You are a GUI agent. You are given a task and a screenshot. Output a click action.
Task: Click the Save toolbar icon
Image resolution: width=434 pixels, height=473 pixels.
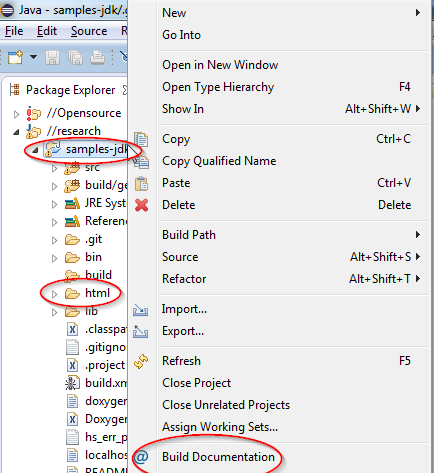(x=52, y=57)
